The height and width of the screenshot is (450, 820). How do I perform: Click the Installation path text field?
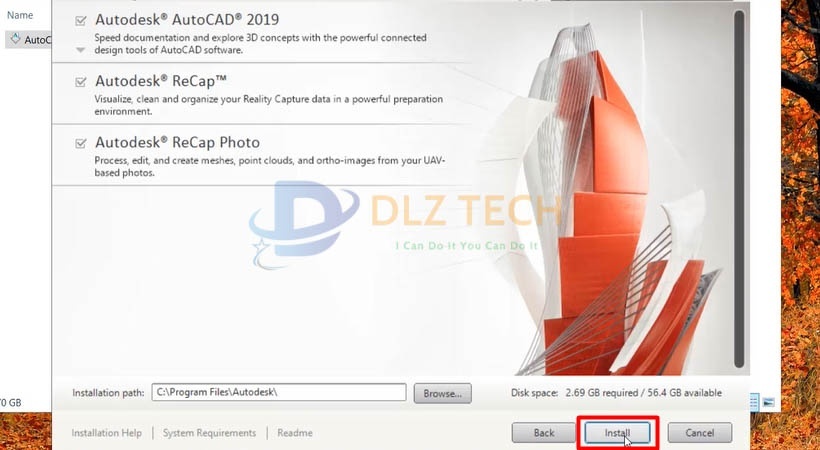point(279,392)
